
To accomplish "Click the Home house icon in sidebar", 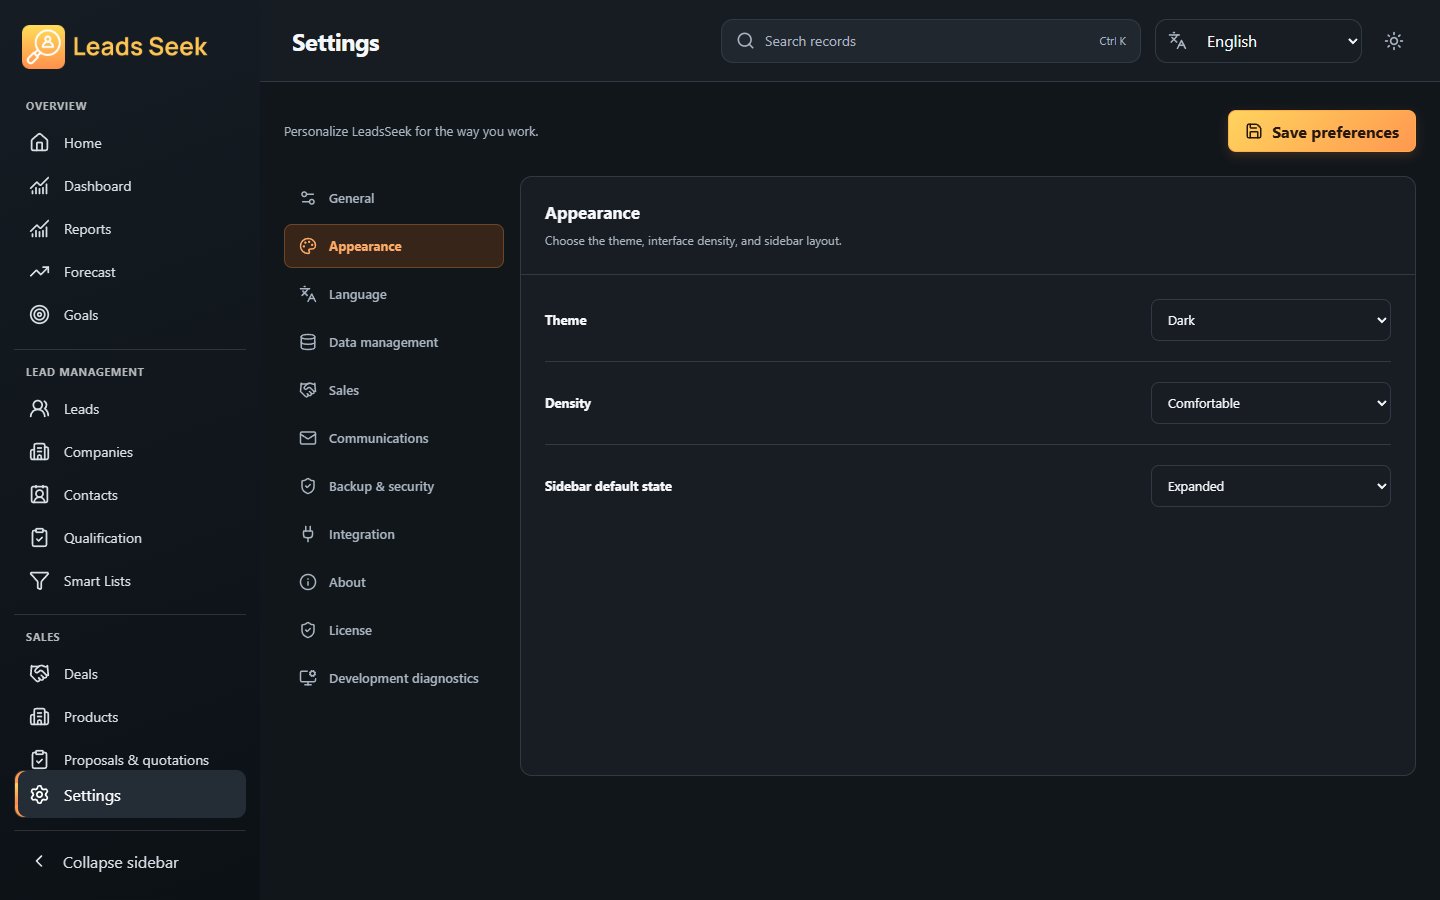I will 39,143.
